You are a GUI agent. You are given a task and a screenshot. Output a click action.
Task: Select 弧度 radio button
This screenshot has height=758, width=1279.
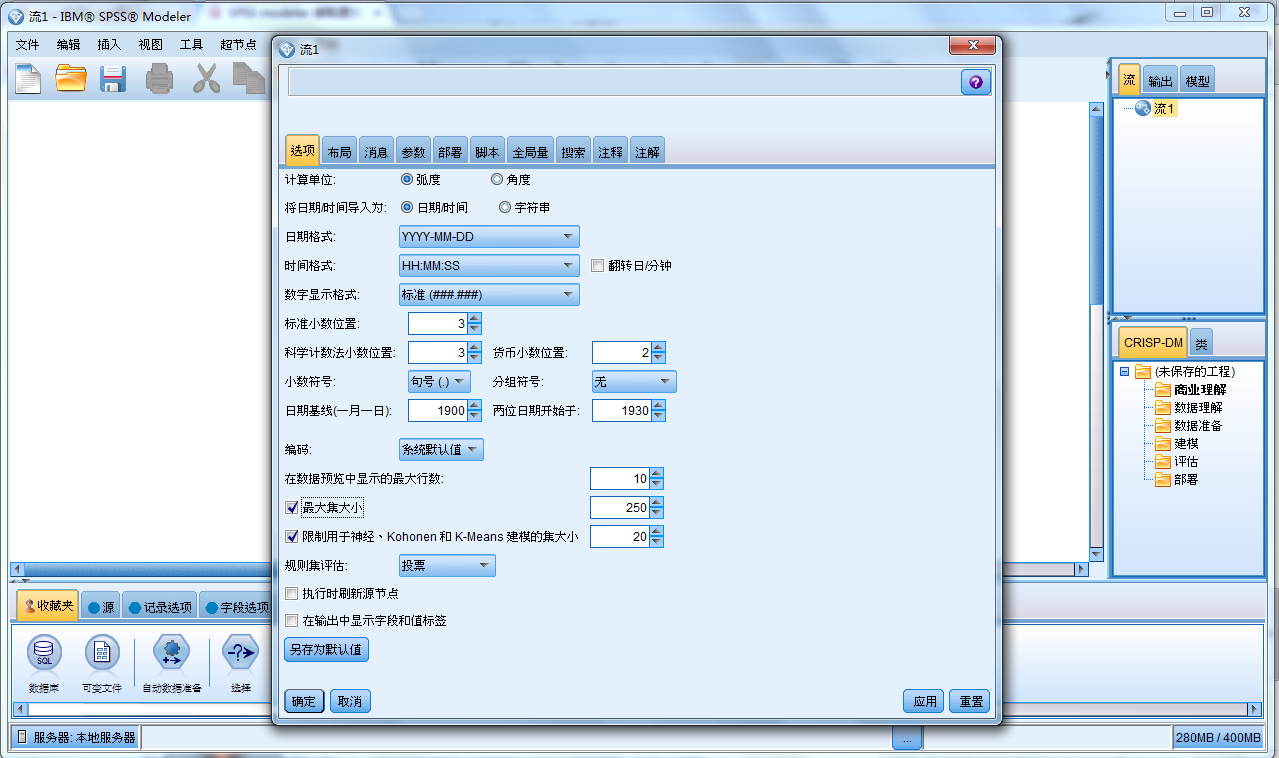pos(407,180)
